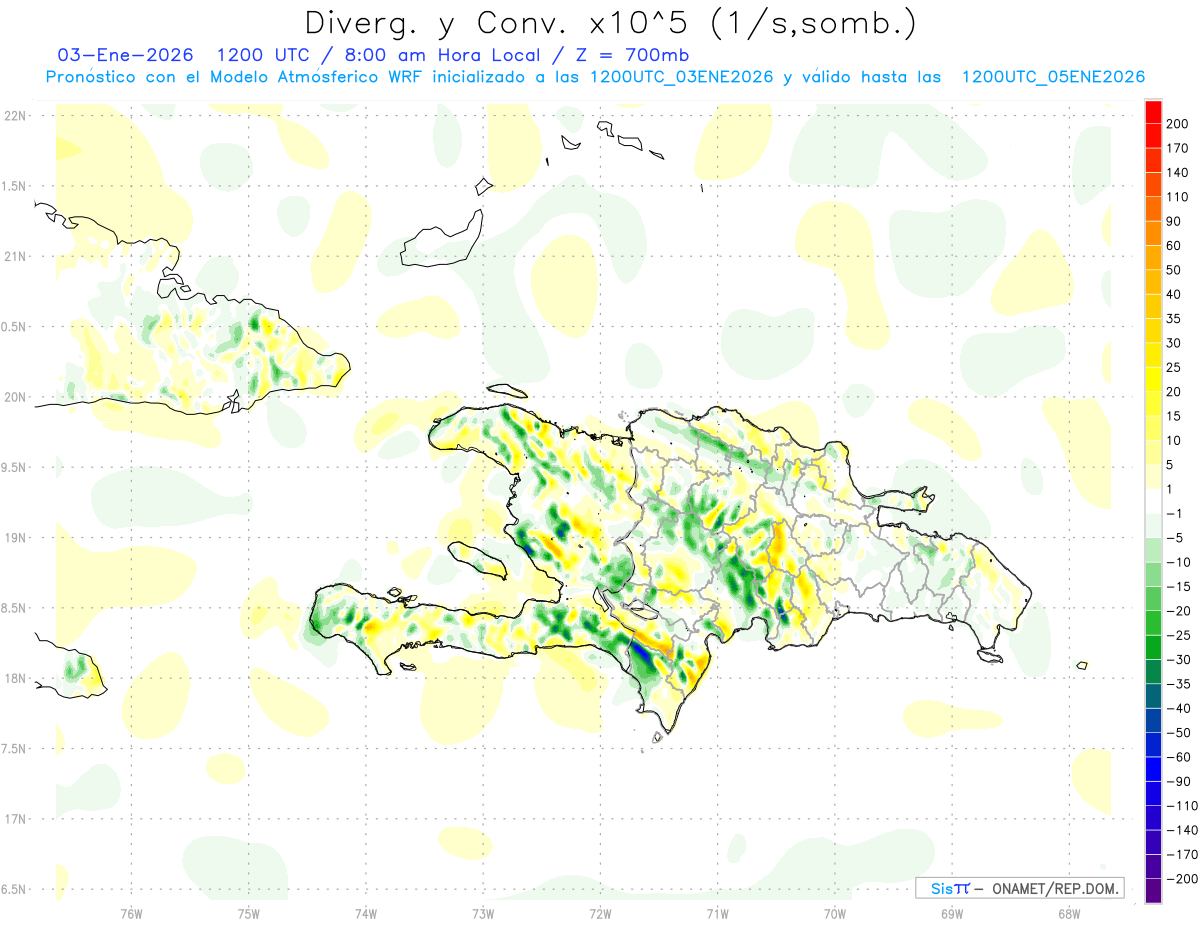
Task: Click the '69W' longitude label
Action: [952, 913]
